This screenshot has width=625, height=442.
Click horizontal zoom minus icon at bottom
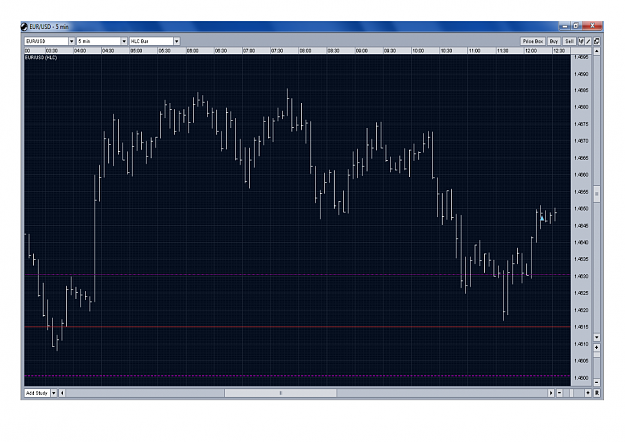tap(560, 393)
